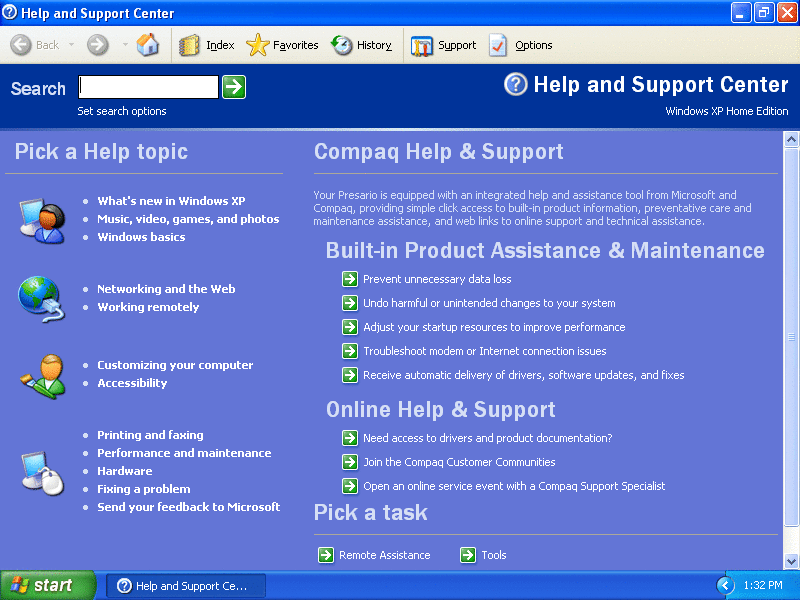Open the Options checklist icon
The height and width of the screenshot is (600, 800).
point(498,45)
